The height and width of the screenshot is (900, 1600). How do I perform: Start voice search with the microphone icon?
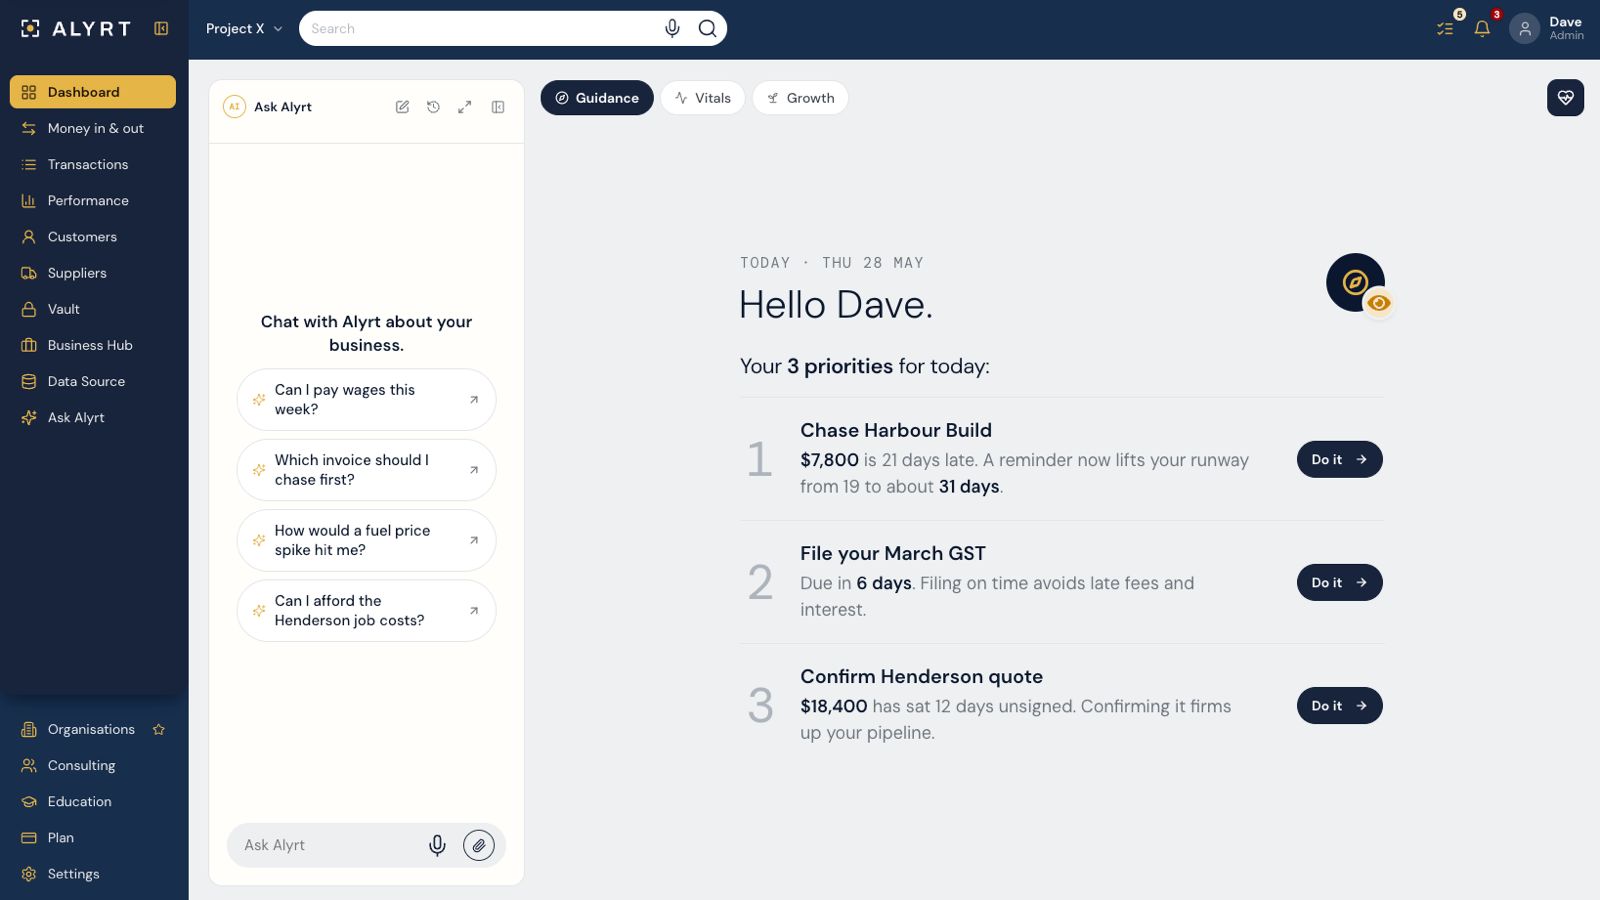click(672, 29)
